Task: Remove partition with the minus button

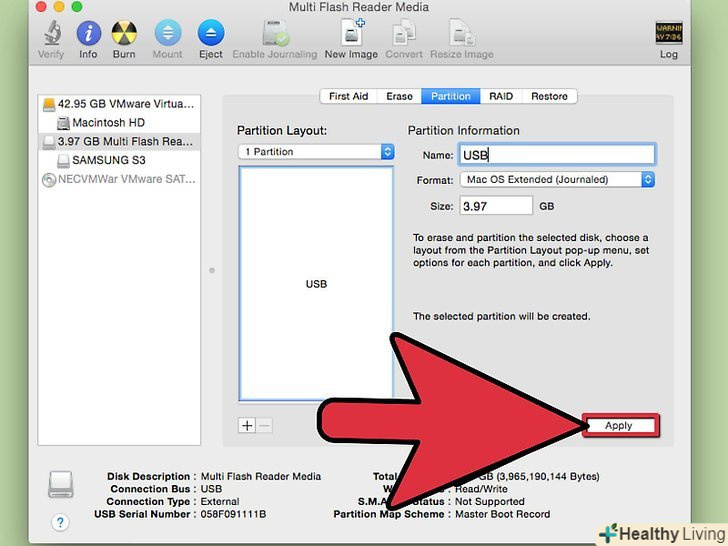Action: tap(264, 425)
